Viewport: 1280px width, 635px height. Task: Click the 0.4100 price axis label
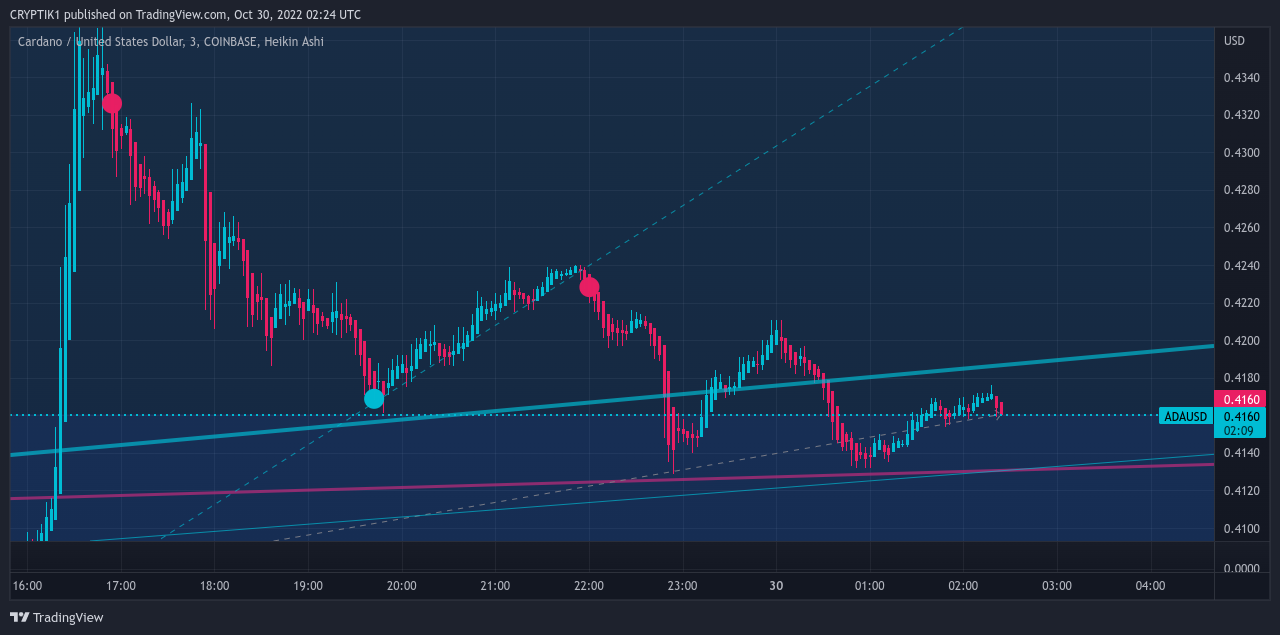1241,529
